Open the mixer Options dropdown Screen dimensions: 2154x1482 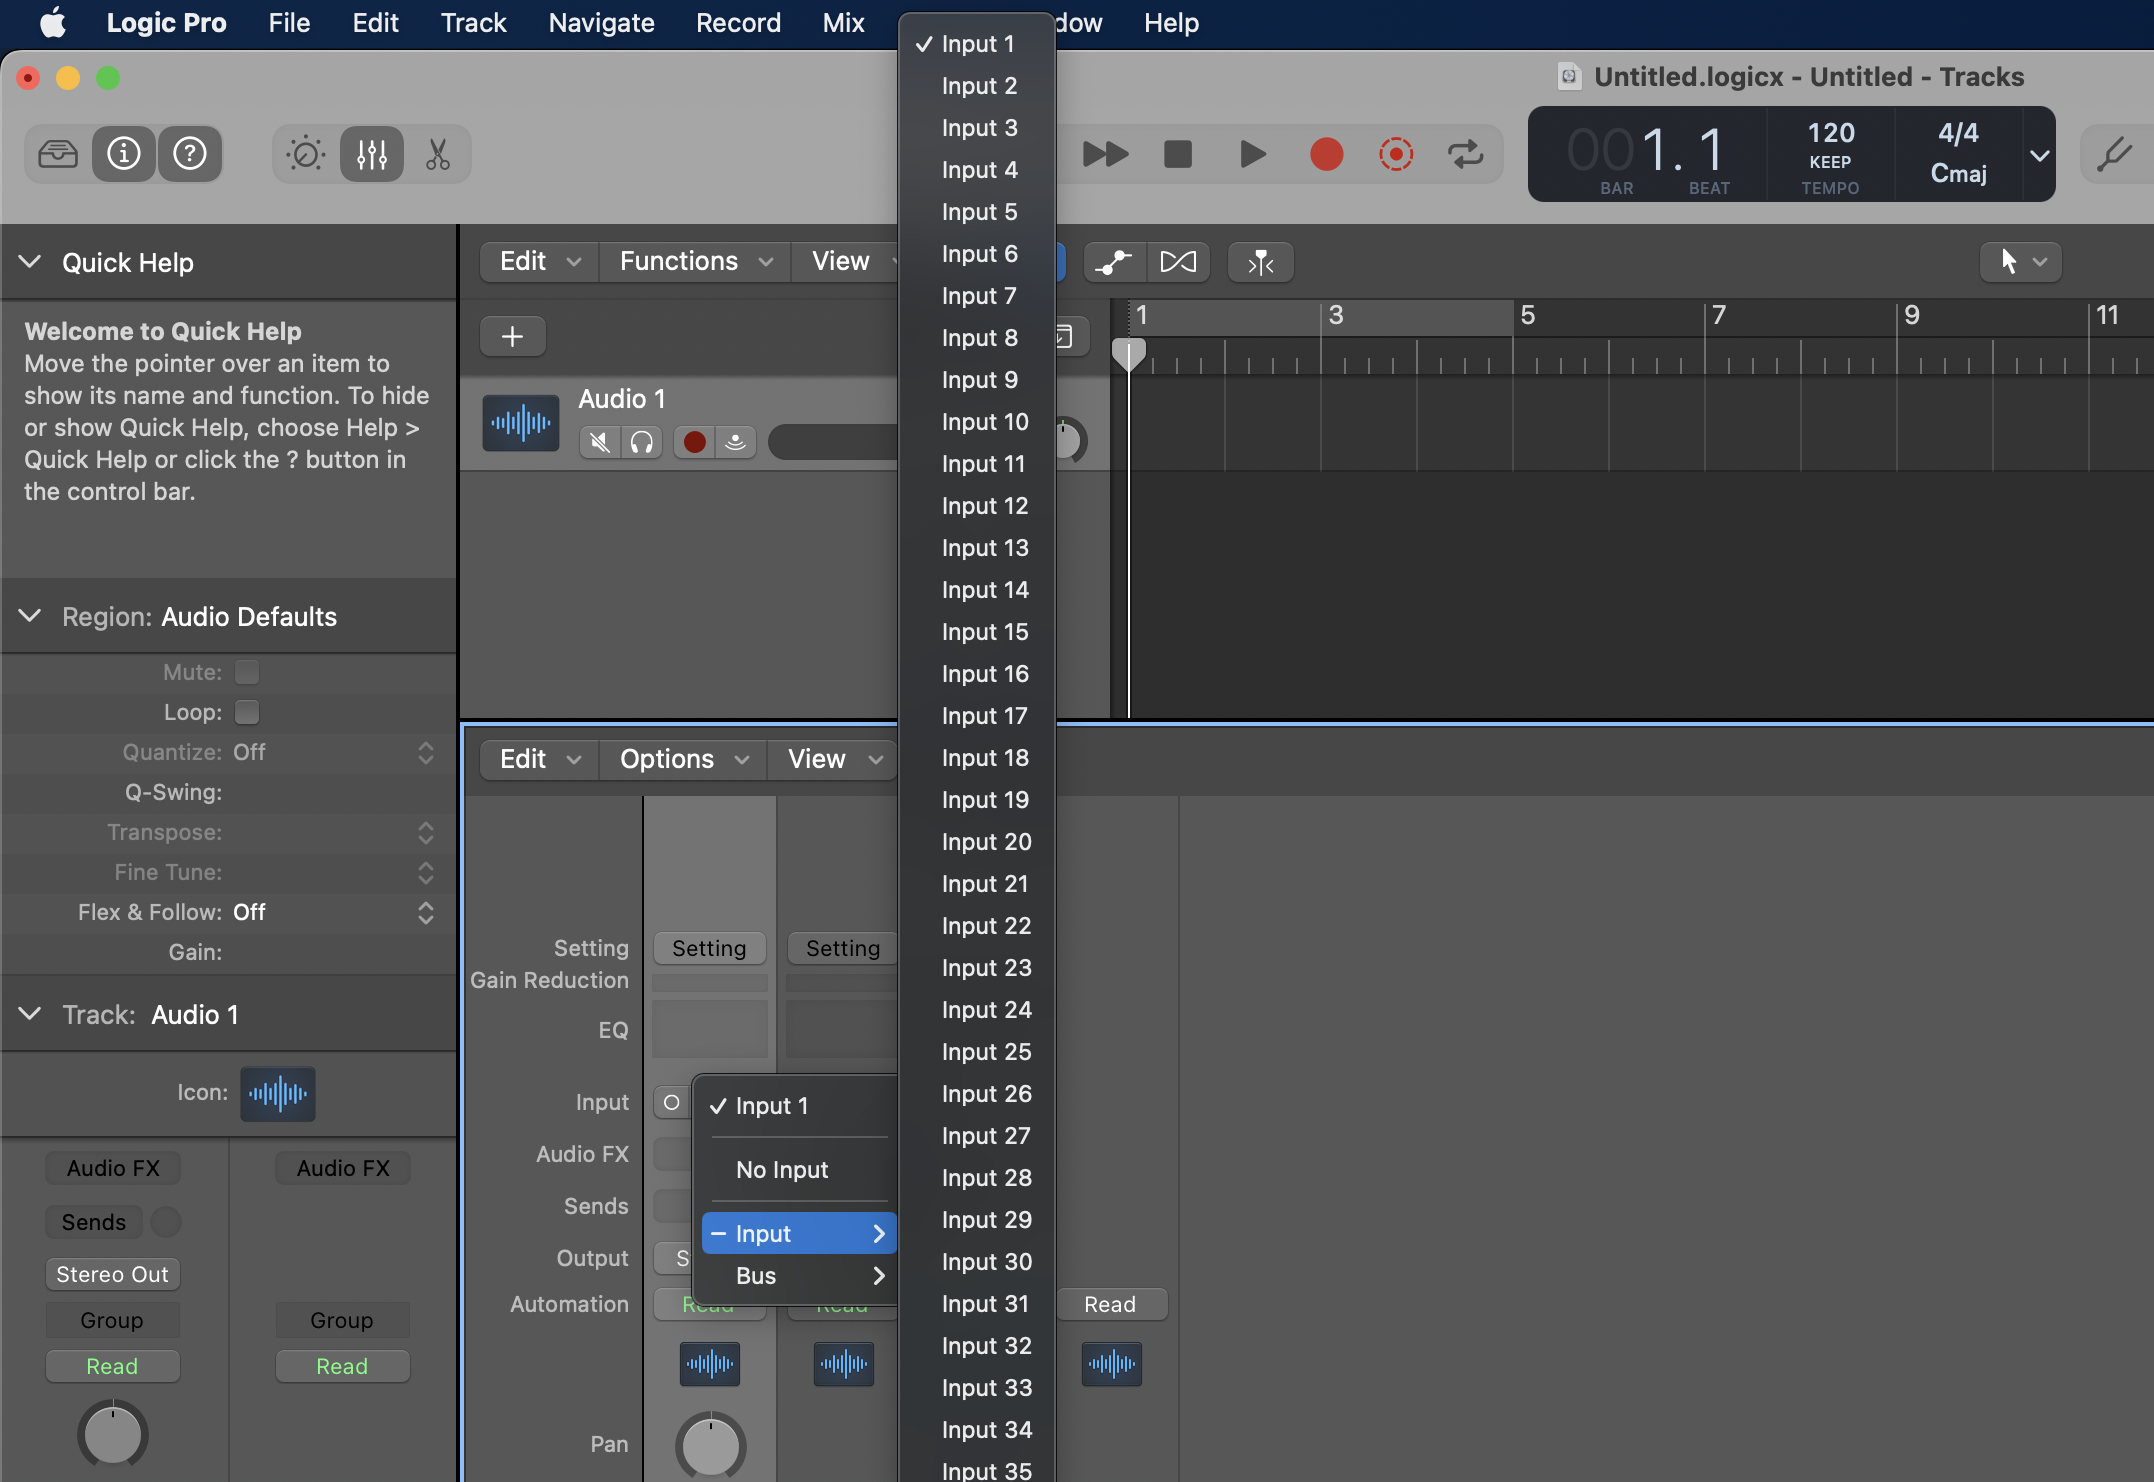coord(683,760)
